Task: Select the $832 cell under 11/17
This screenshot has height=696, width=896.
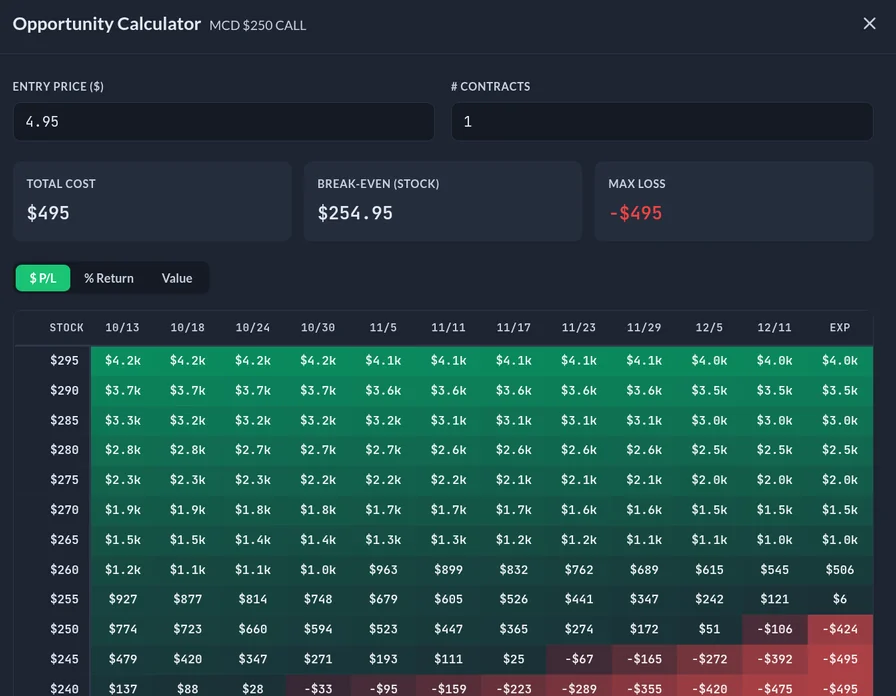Action: [513, 570]
